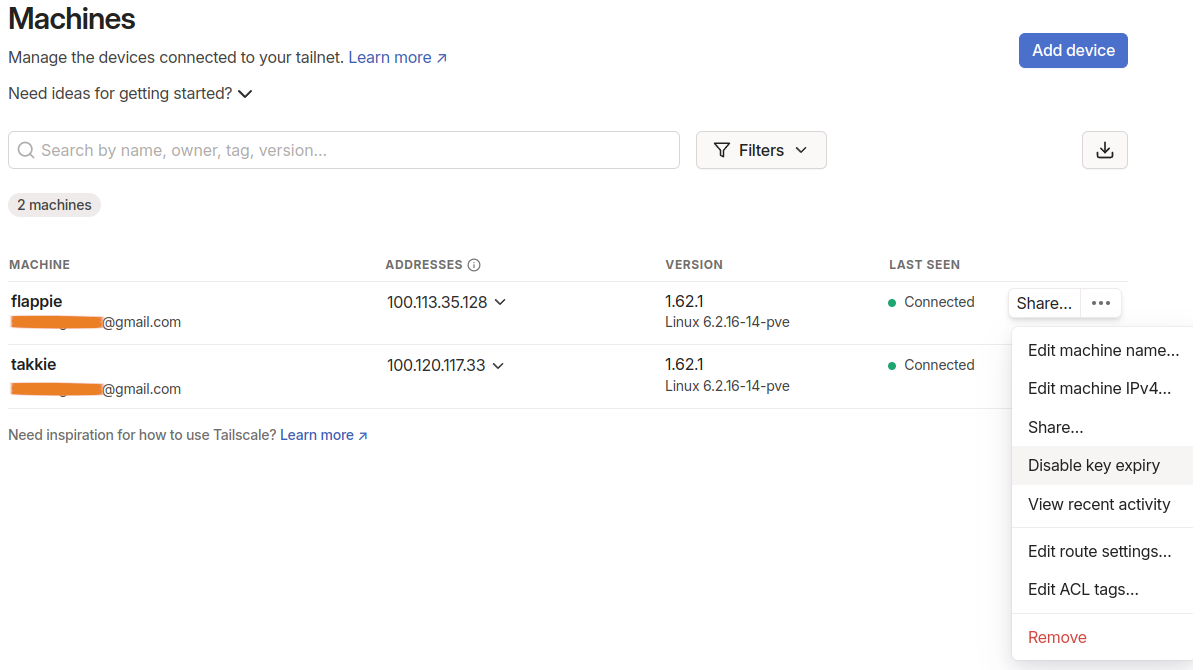1202x670 pixels.
Task: Select 'Edit machine IPv4...' menu entry
Action: (1103, 389)
